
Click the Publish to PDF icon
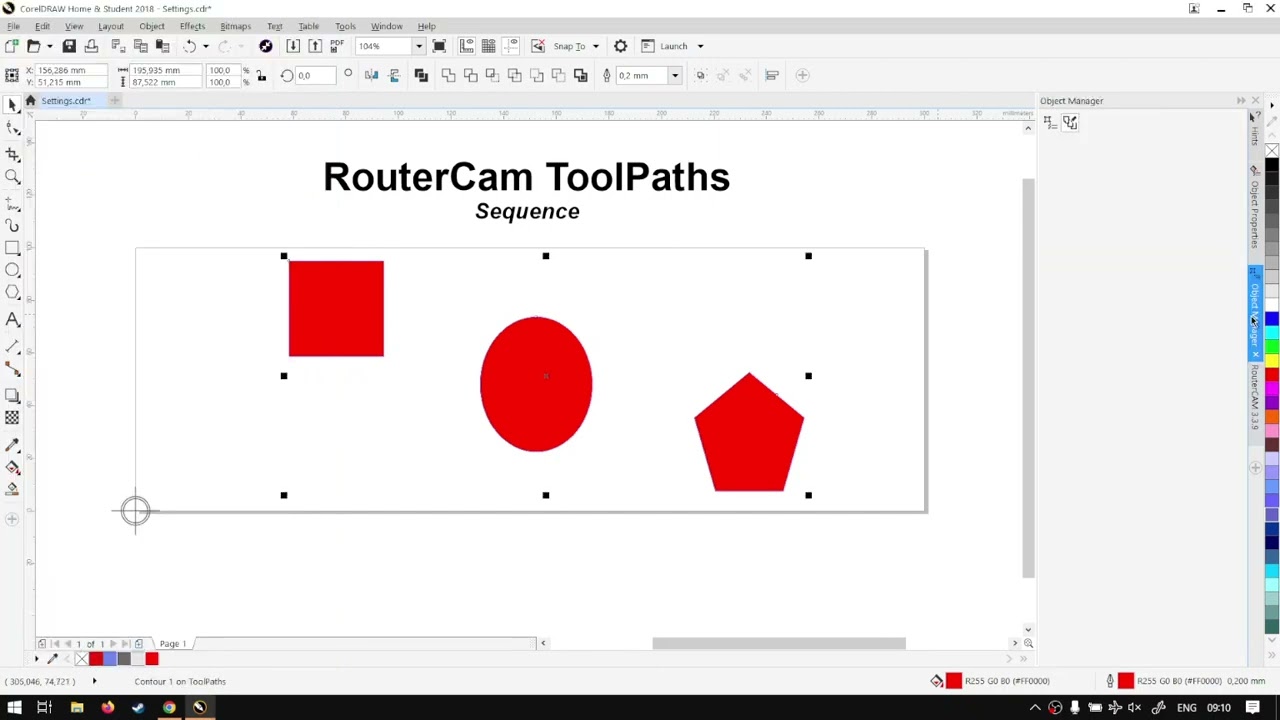point(337,46)
